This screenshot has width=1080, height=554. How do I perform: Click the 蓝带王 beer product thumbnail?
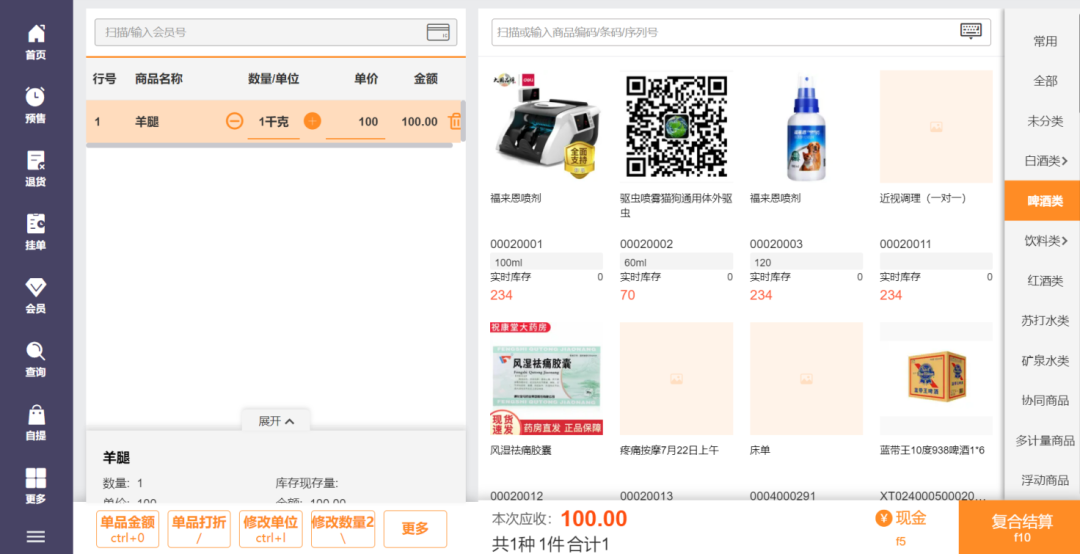pos(936,378)
